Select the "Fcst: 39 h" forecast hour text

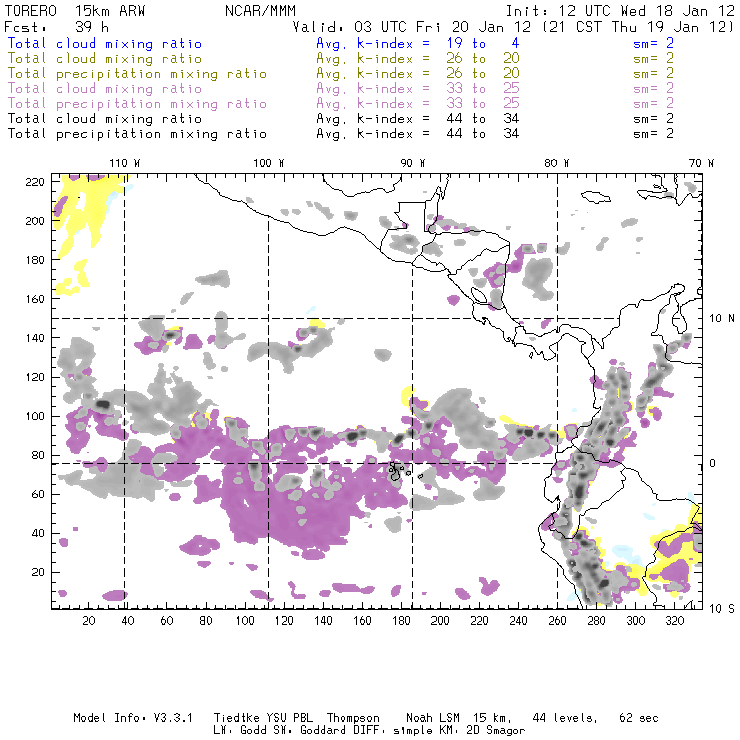pyautogui.click(x=57, y=27)
